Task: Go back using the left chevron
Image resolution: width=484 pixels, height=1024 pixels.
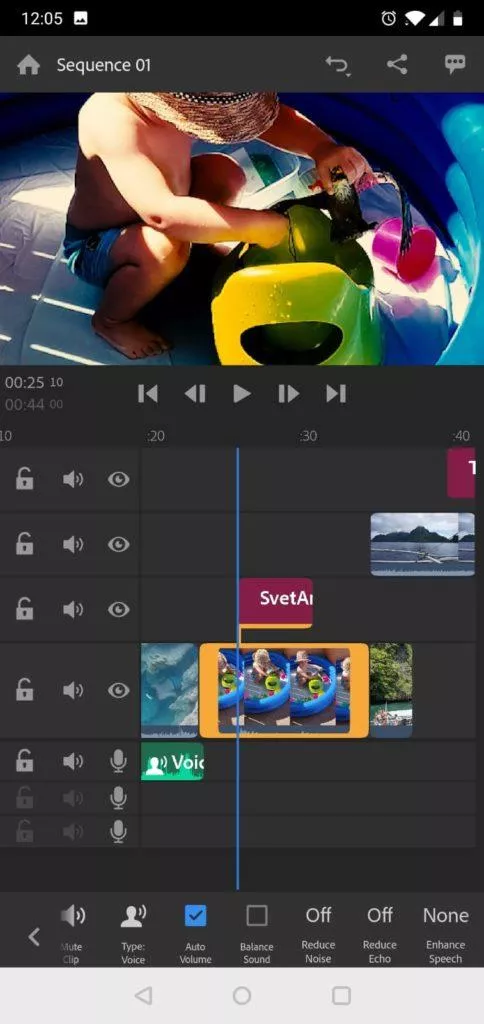Action: point(33,937)
